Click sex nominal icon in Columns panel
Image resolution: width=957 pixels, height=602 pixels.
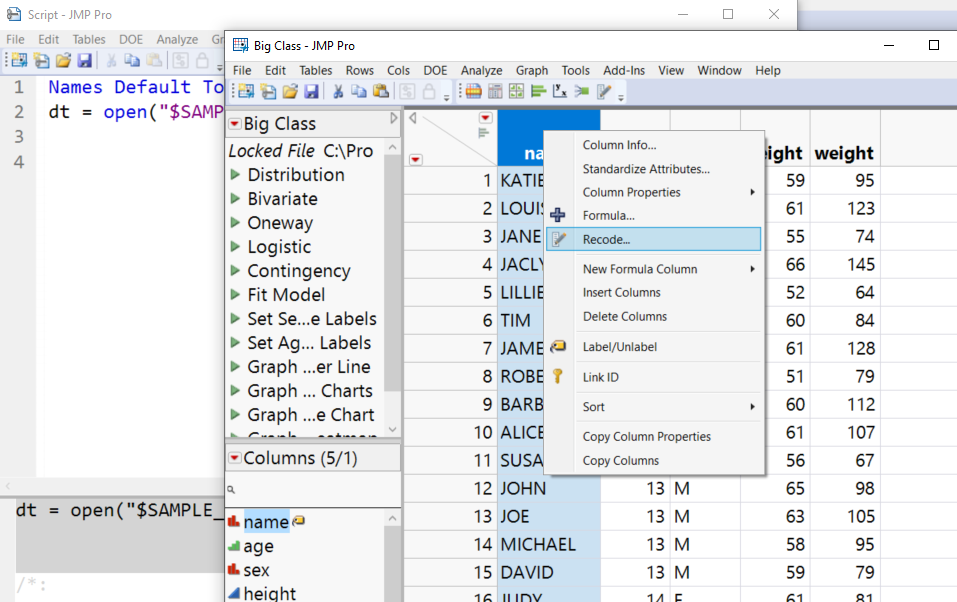click(233, 570)
